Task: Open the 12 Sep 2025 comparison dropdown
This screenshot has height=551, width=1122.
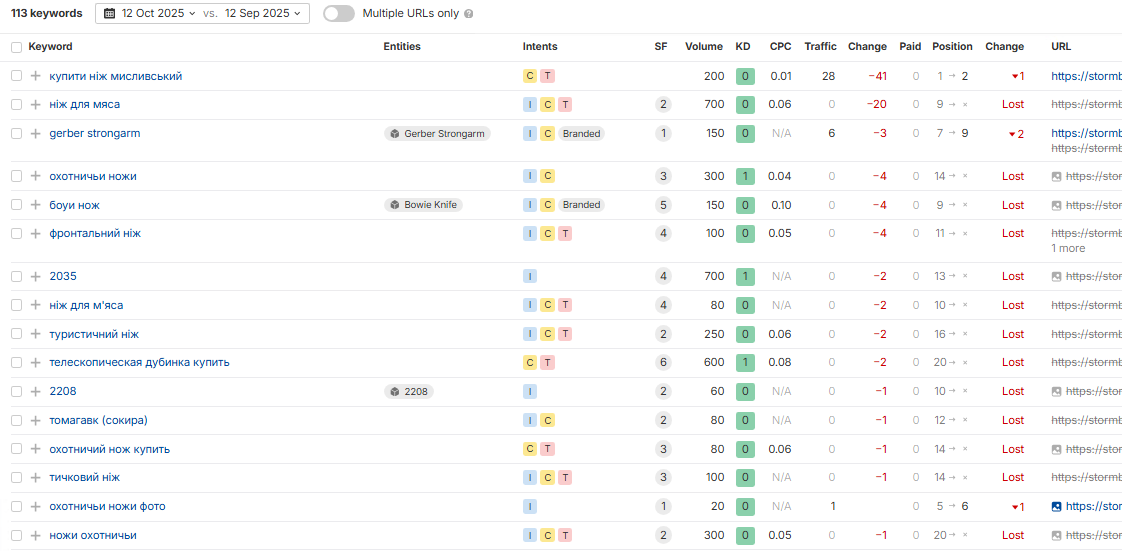Action: [263, 14]
